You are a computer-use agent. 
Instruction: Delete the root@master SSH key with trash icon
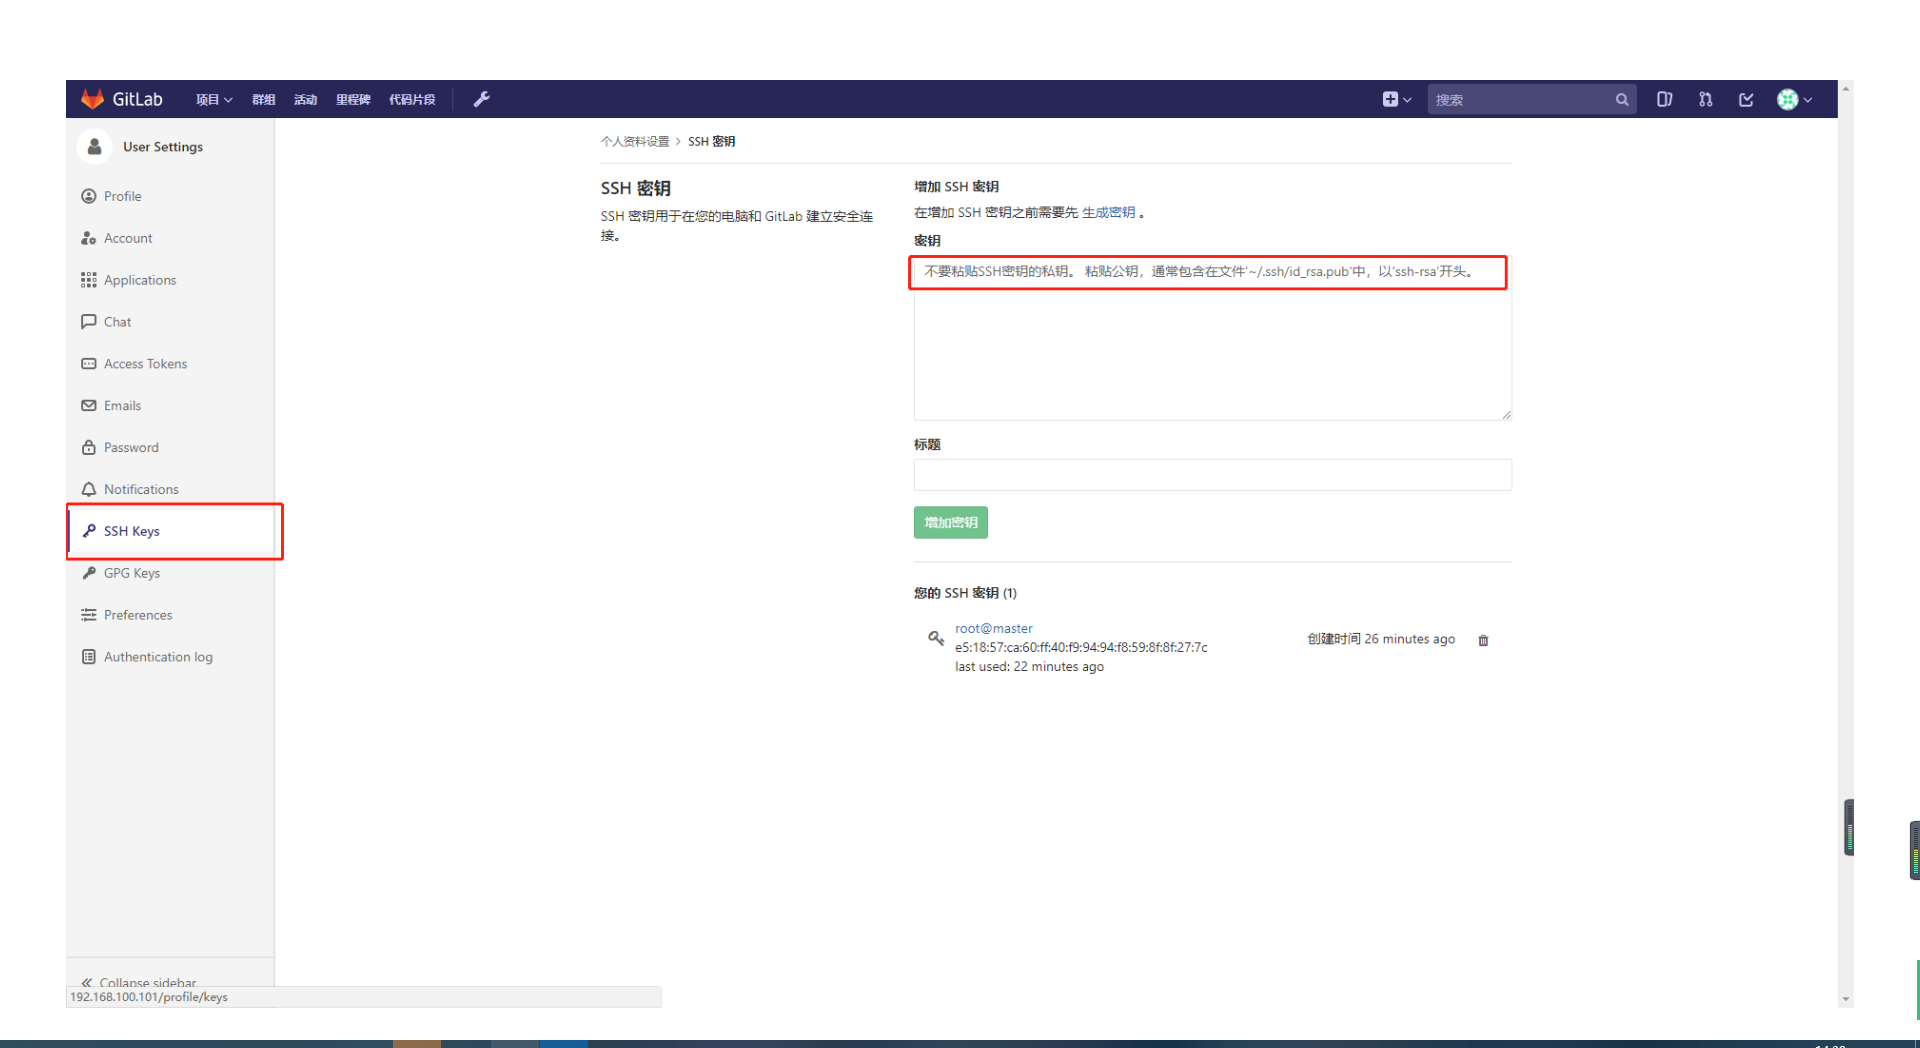tap(1483, 640)
